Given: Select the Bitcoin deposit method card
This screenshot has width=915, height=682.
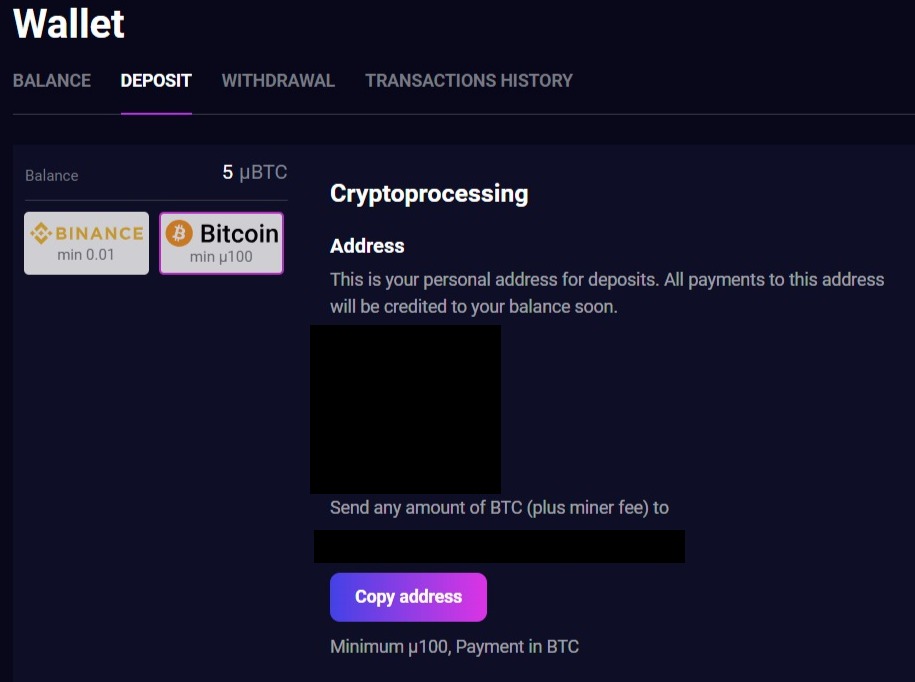Looking at the screenshot, I should tap(221, 243).
